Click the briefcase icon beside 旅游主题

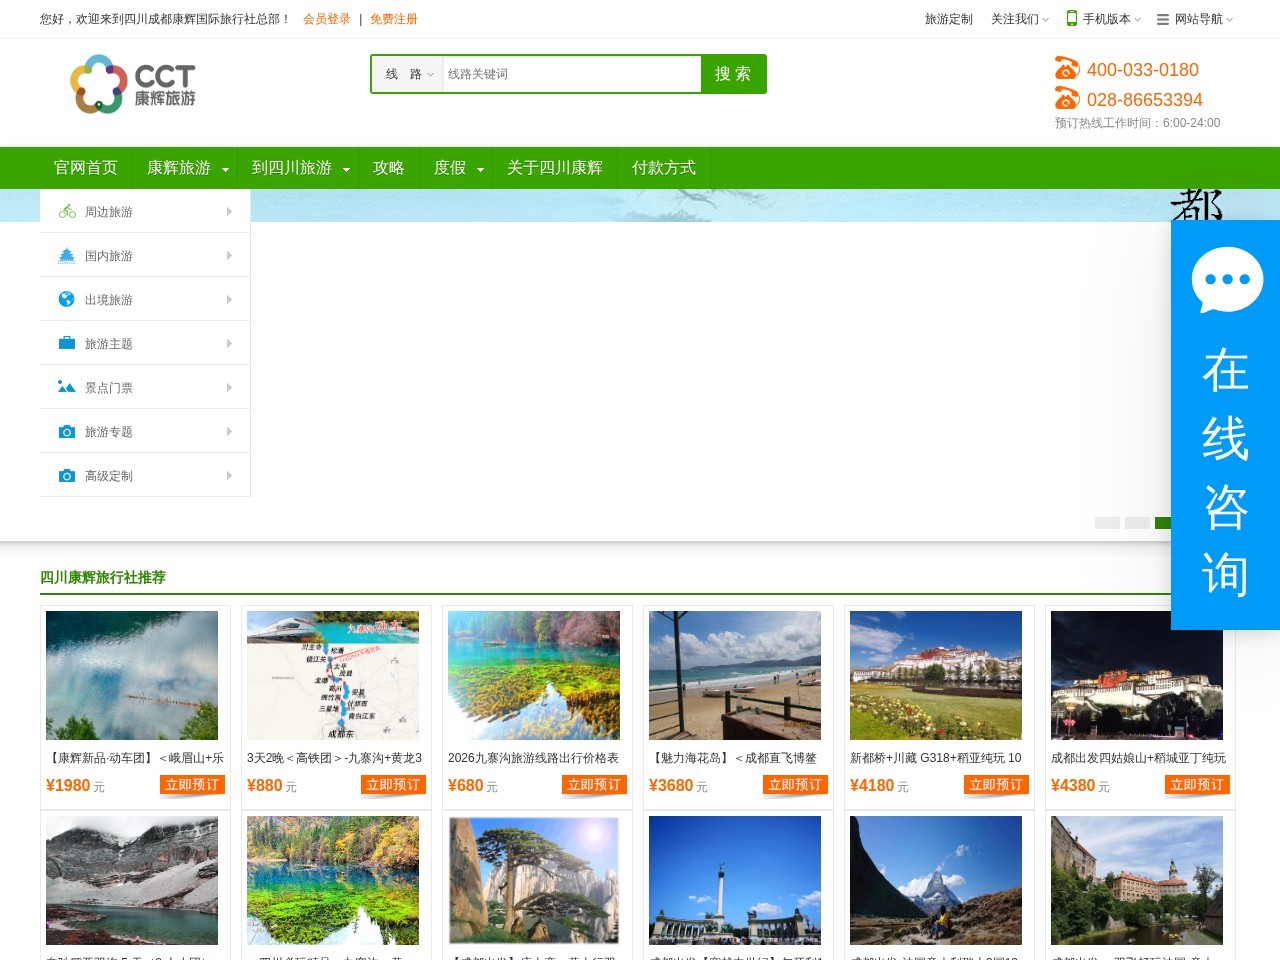pos(67,343)
